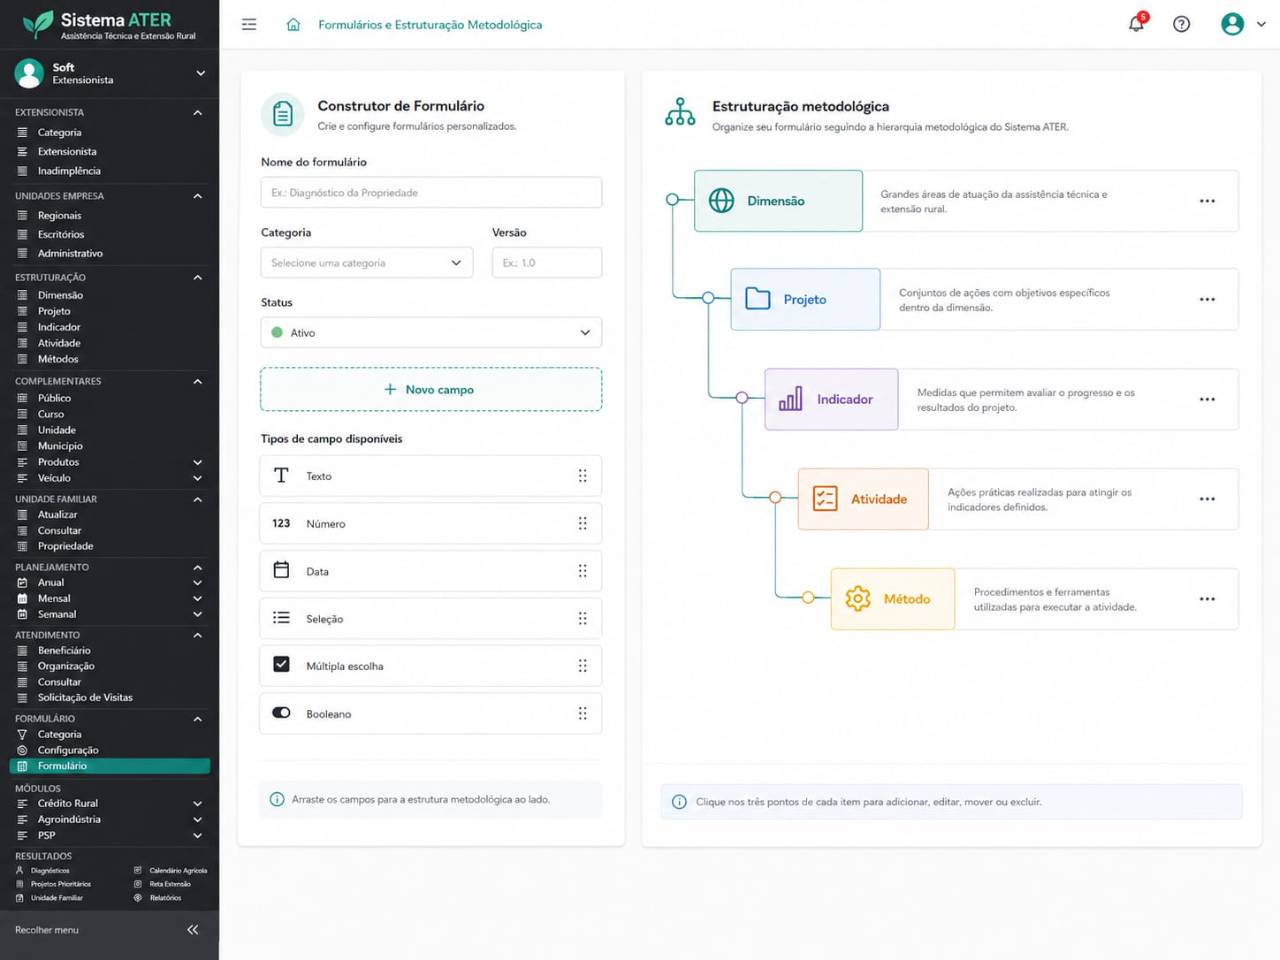Collapse the ESTRUTURAÇÃO sidebar section

(x=197, y=278)
